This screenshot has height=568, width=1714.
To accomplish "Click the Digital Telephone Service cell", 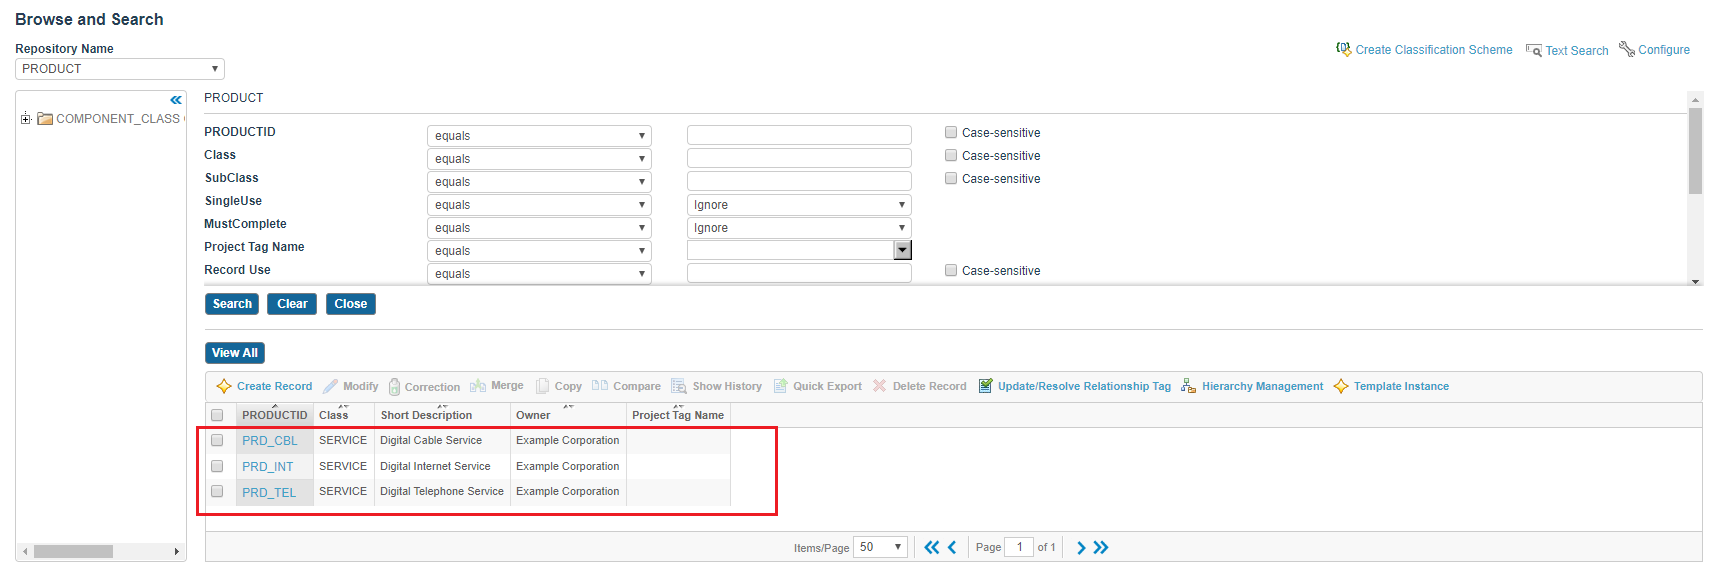I will pyautogui.click(x=442, y=491).
